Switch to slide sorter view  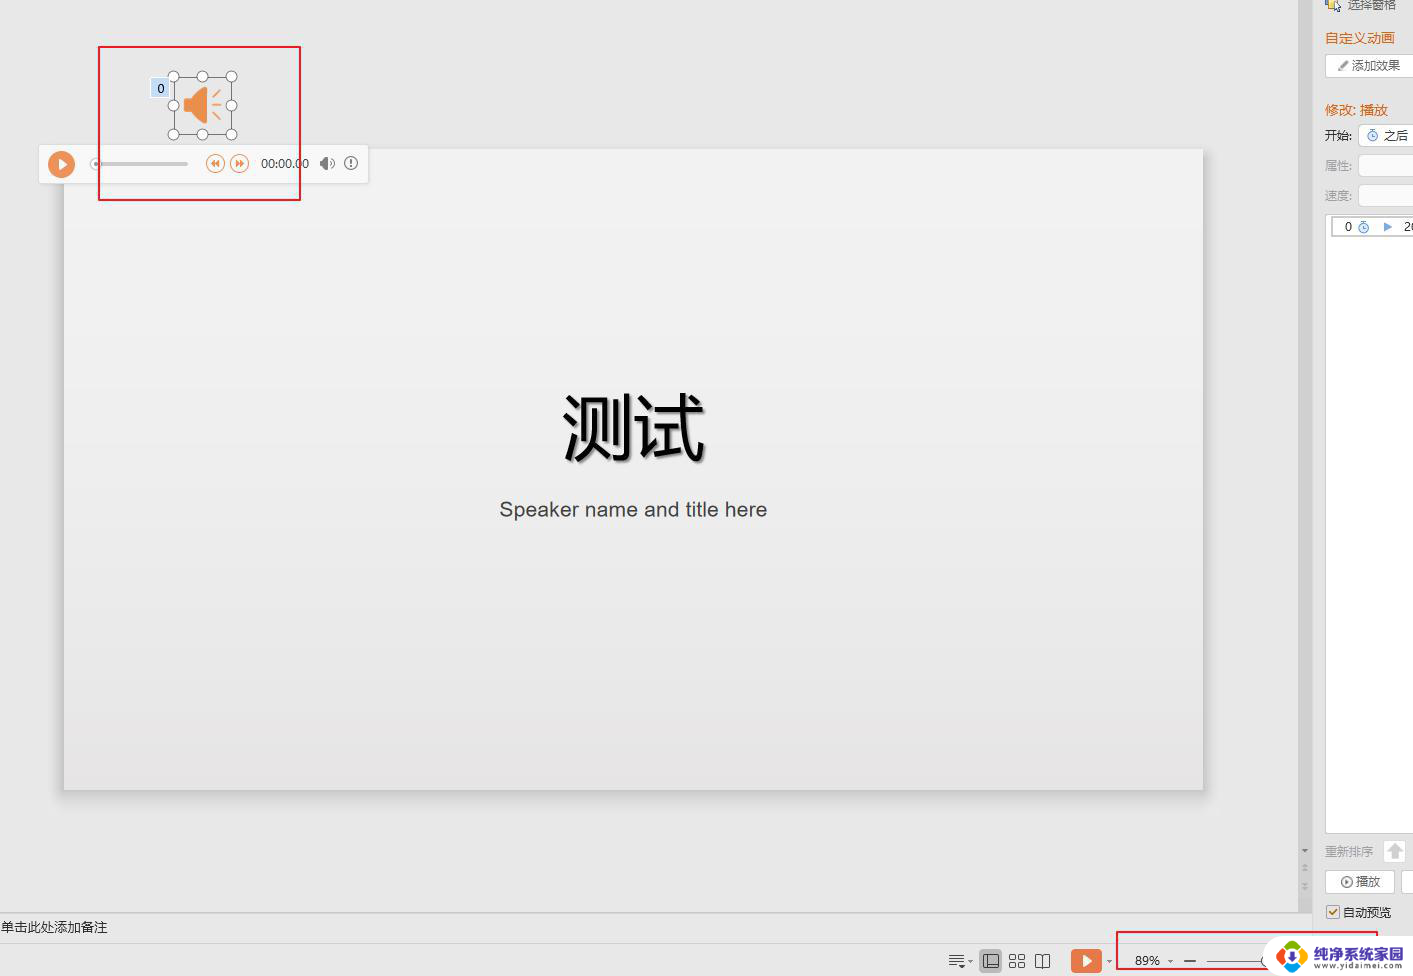tap(1017, 961)
